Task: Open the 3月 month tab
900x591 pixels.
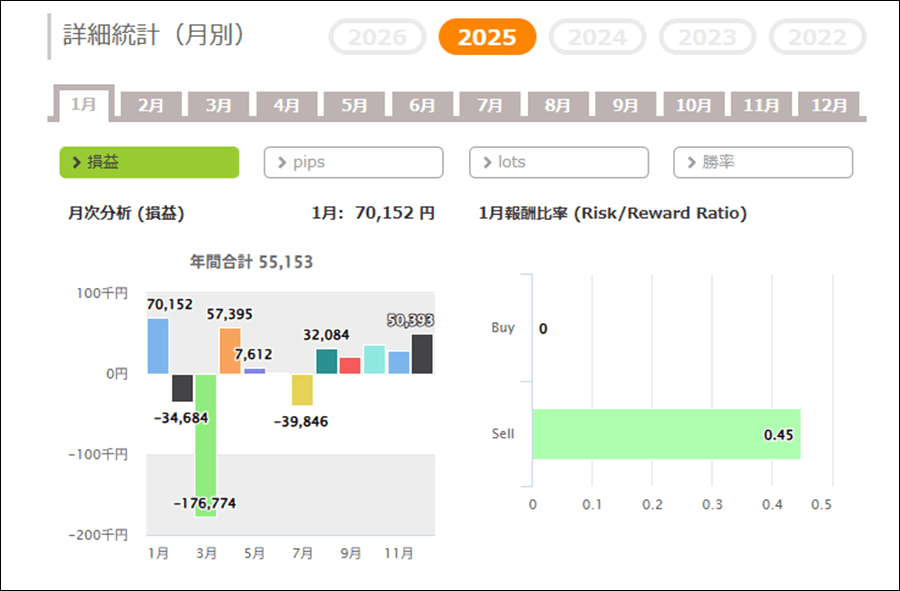Action: coord(219,105)
